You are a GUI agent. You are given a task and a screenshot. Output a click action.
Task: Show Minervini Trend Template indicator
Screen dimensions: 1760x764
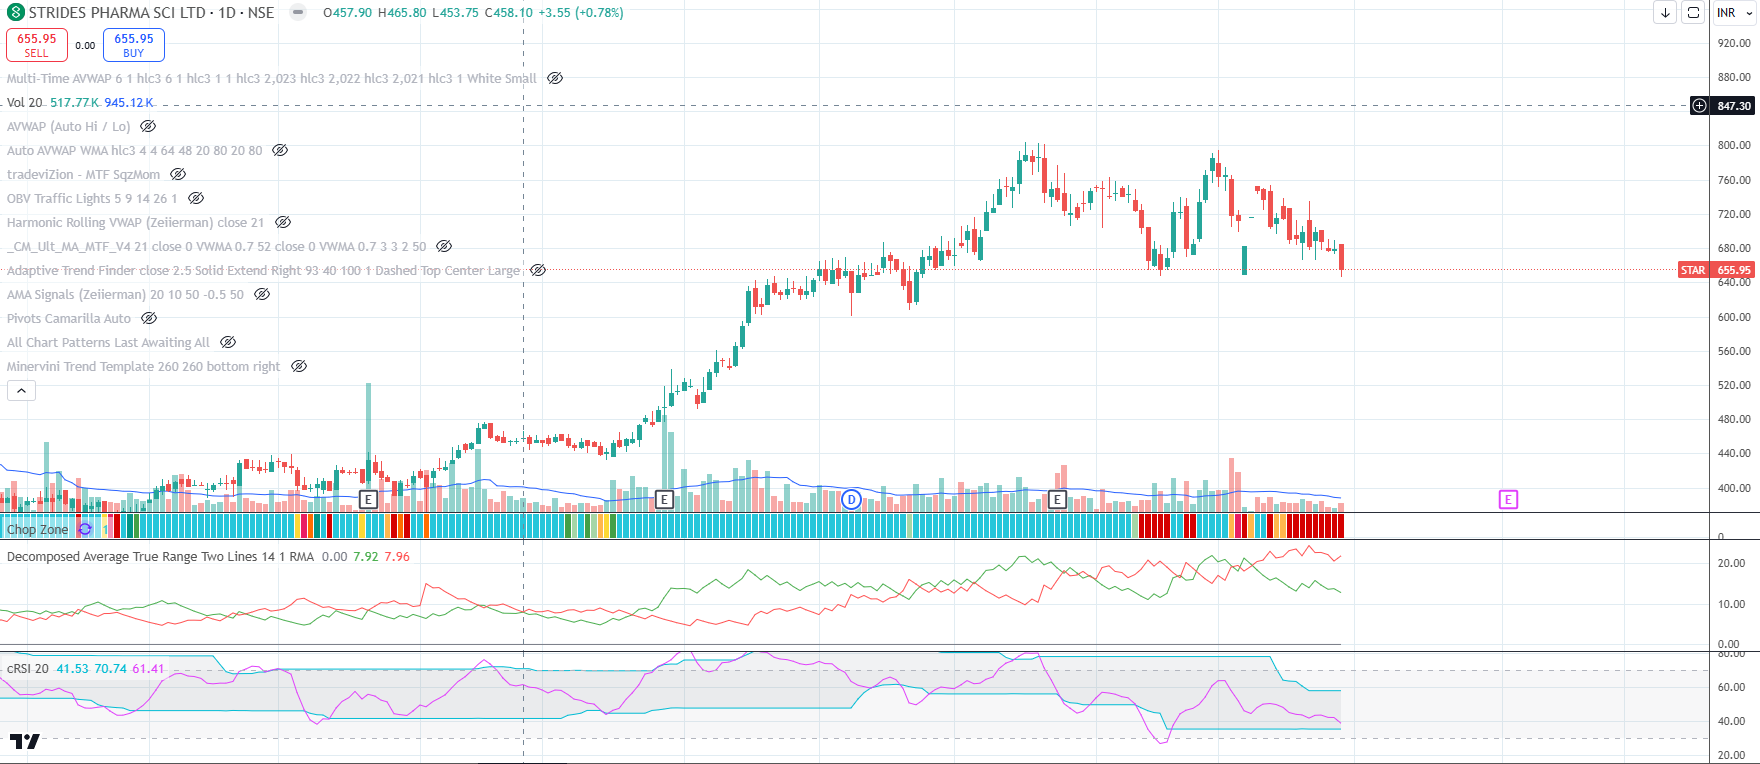click(x=298, y=366)
